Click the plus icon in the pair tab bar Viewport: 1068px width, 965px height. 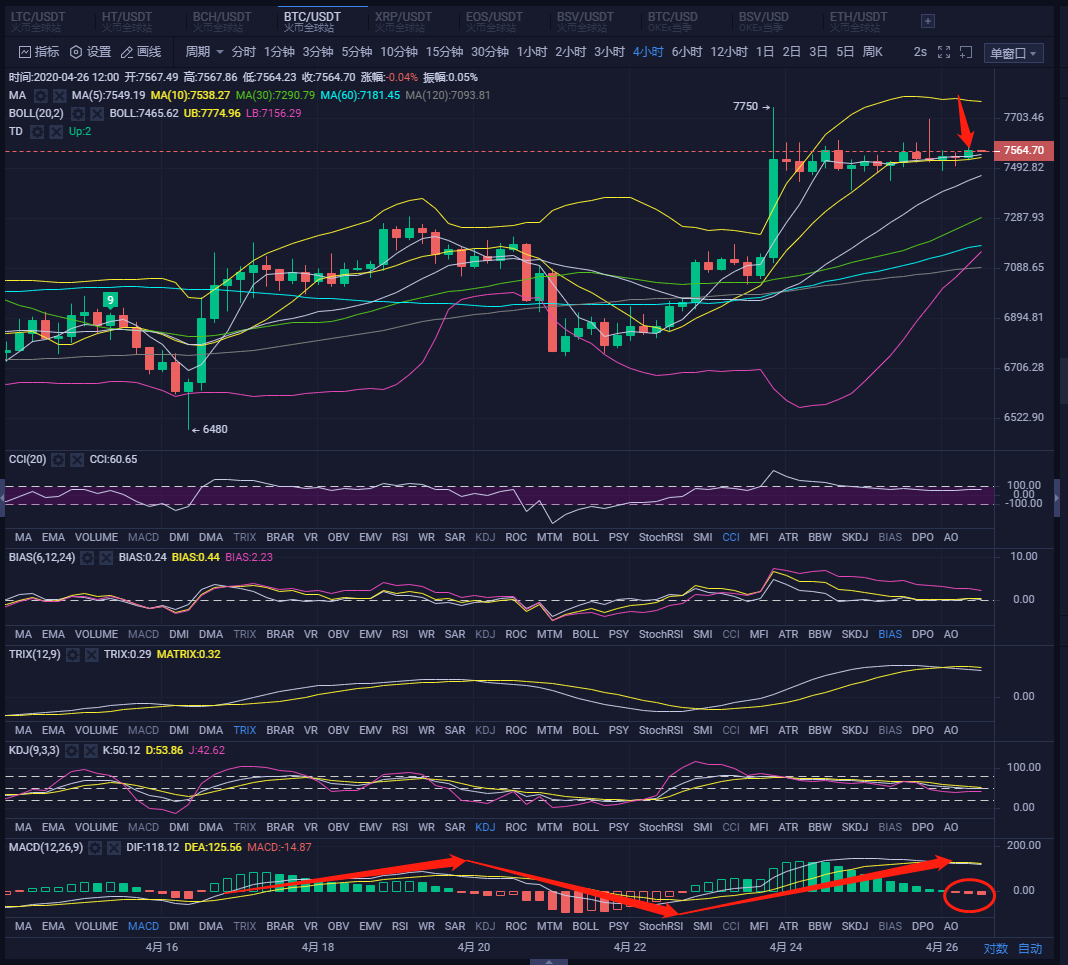click(x=927, y=20)
